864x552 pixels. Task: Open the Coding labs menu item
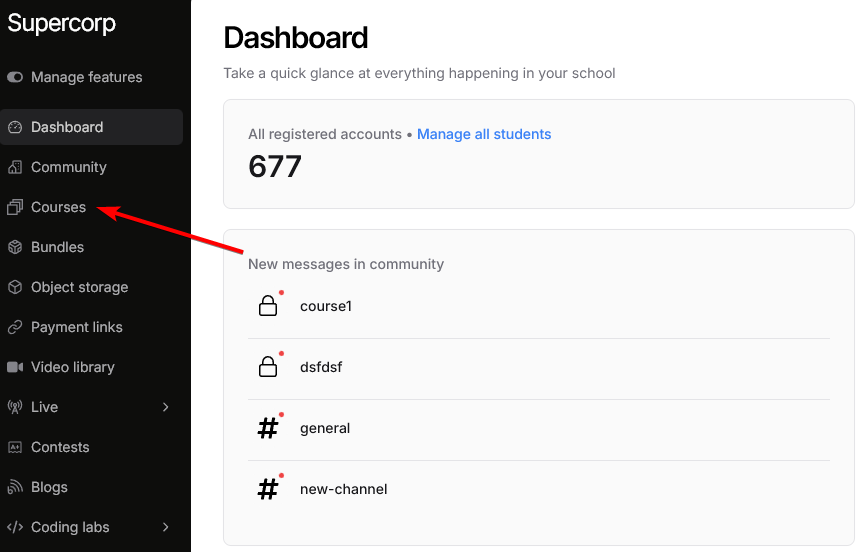pos(70,527)
